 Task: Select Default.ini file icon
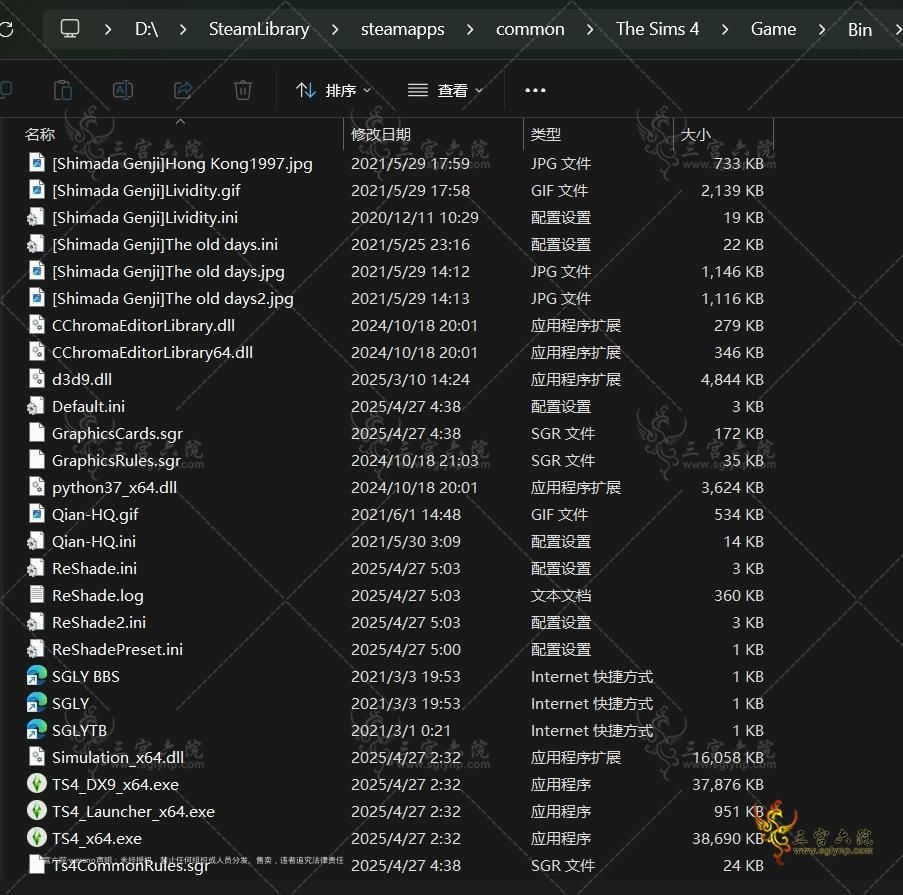click(36, 407)
